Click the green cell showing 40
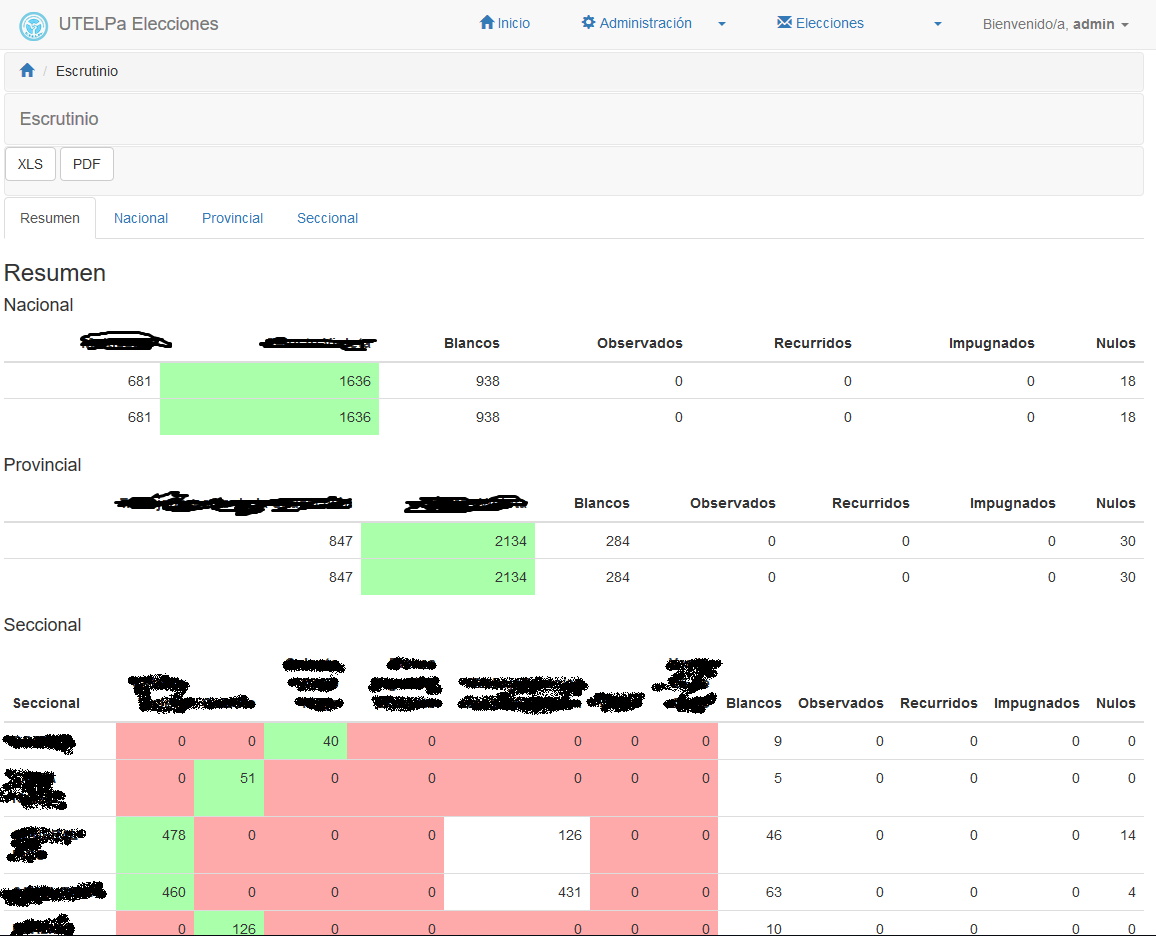This screenshot has height=936, width=1156. [305, 741]
